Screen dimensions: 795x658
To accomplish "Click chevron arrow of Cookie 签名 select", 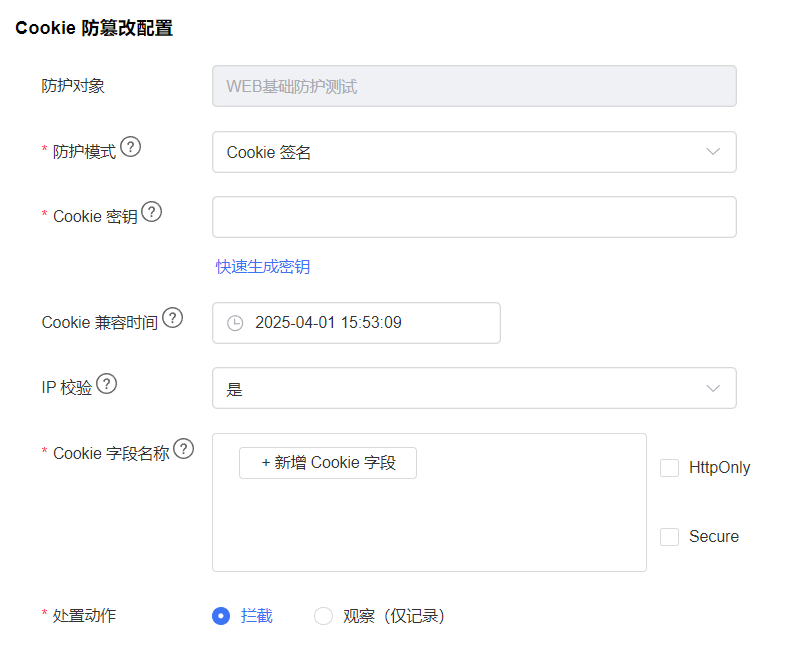I will click(x=713, y=152).
